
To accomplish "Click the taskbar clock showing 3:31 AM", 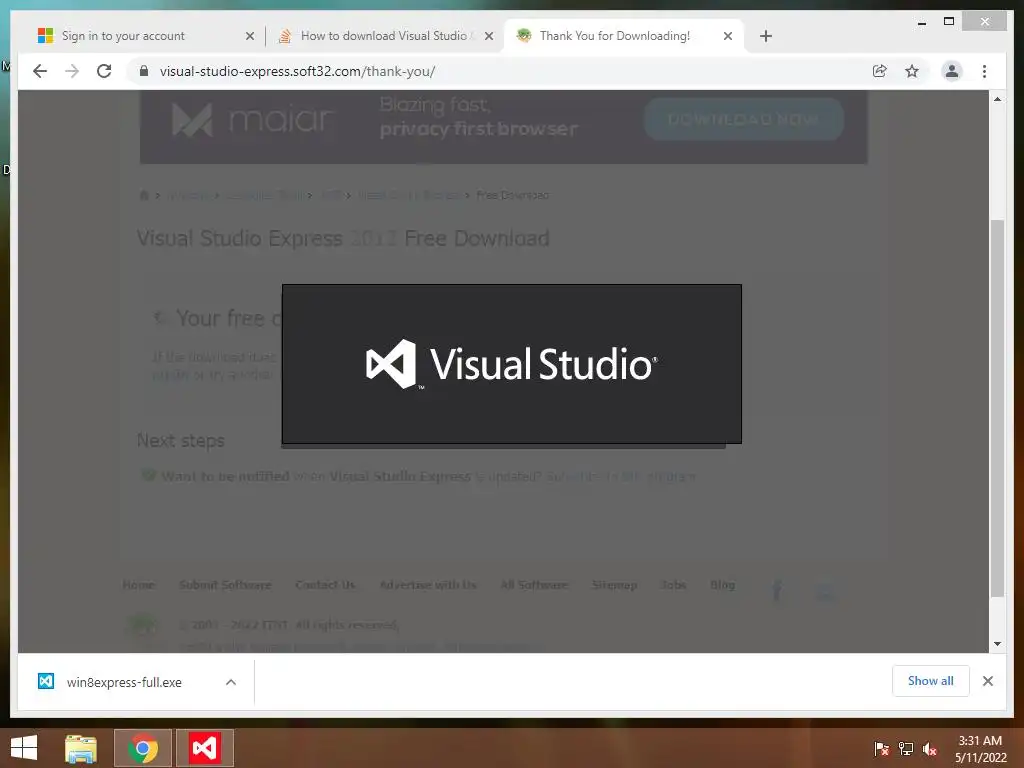I will [980, 749].
